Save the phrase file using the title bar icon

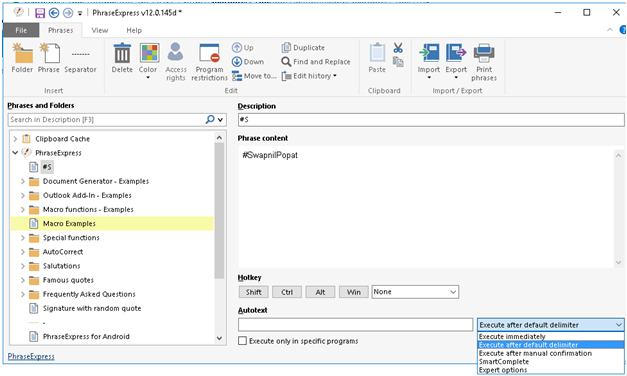click(40, 13)
